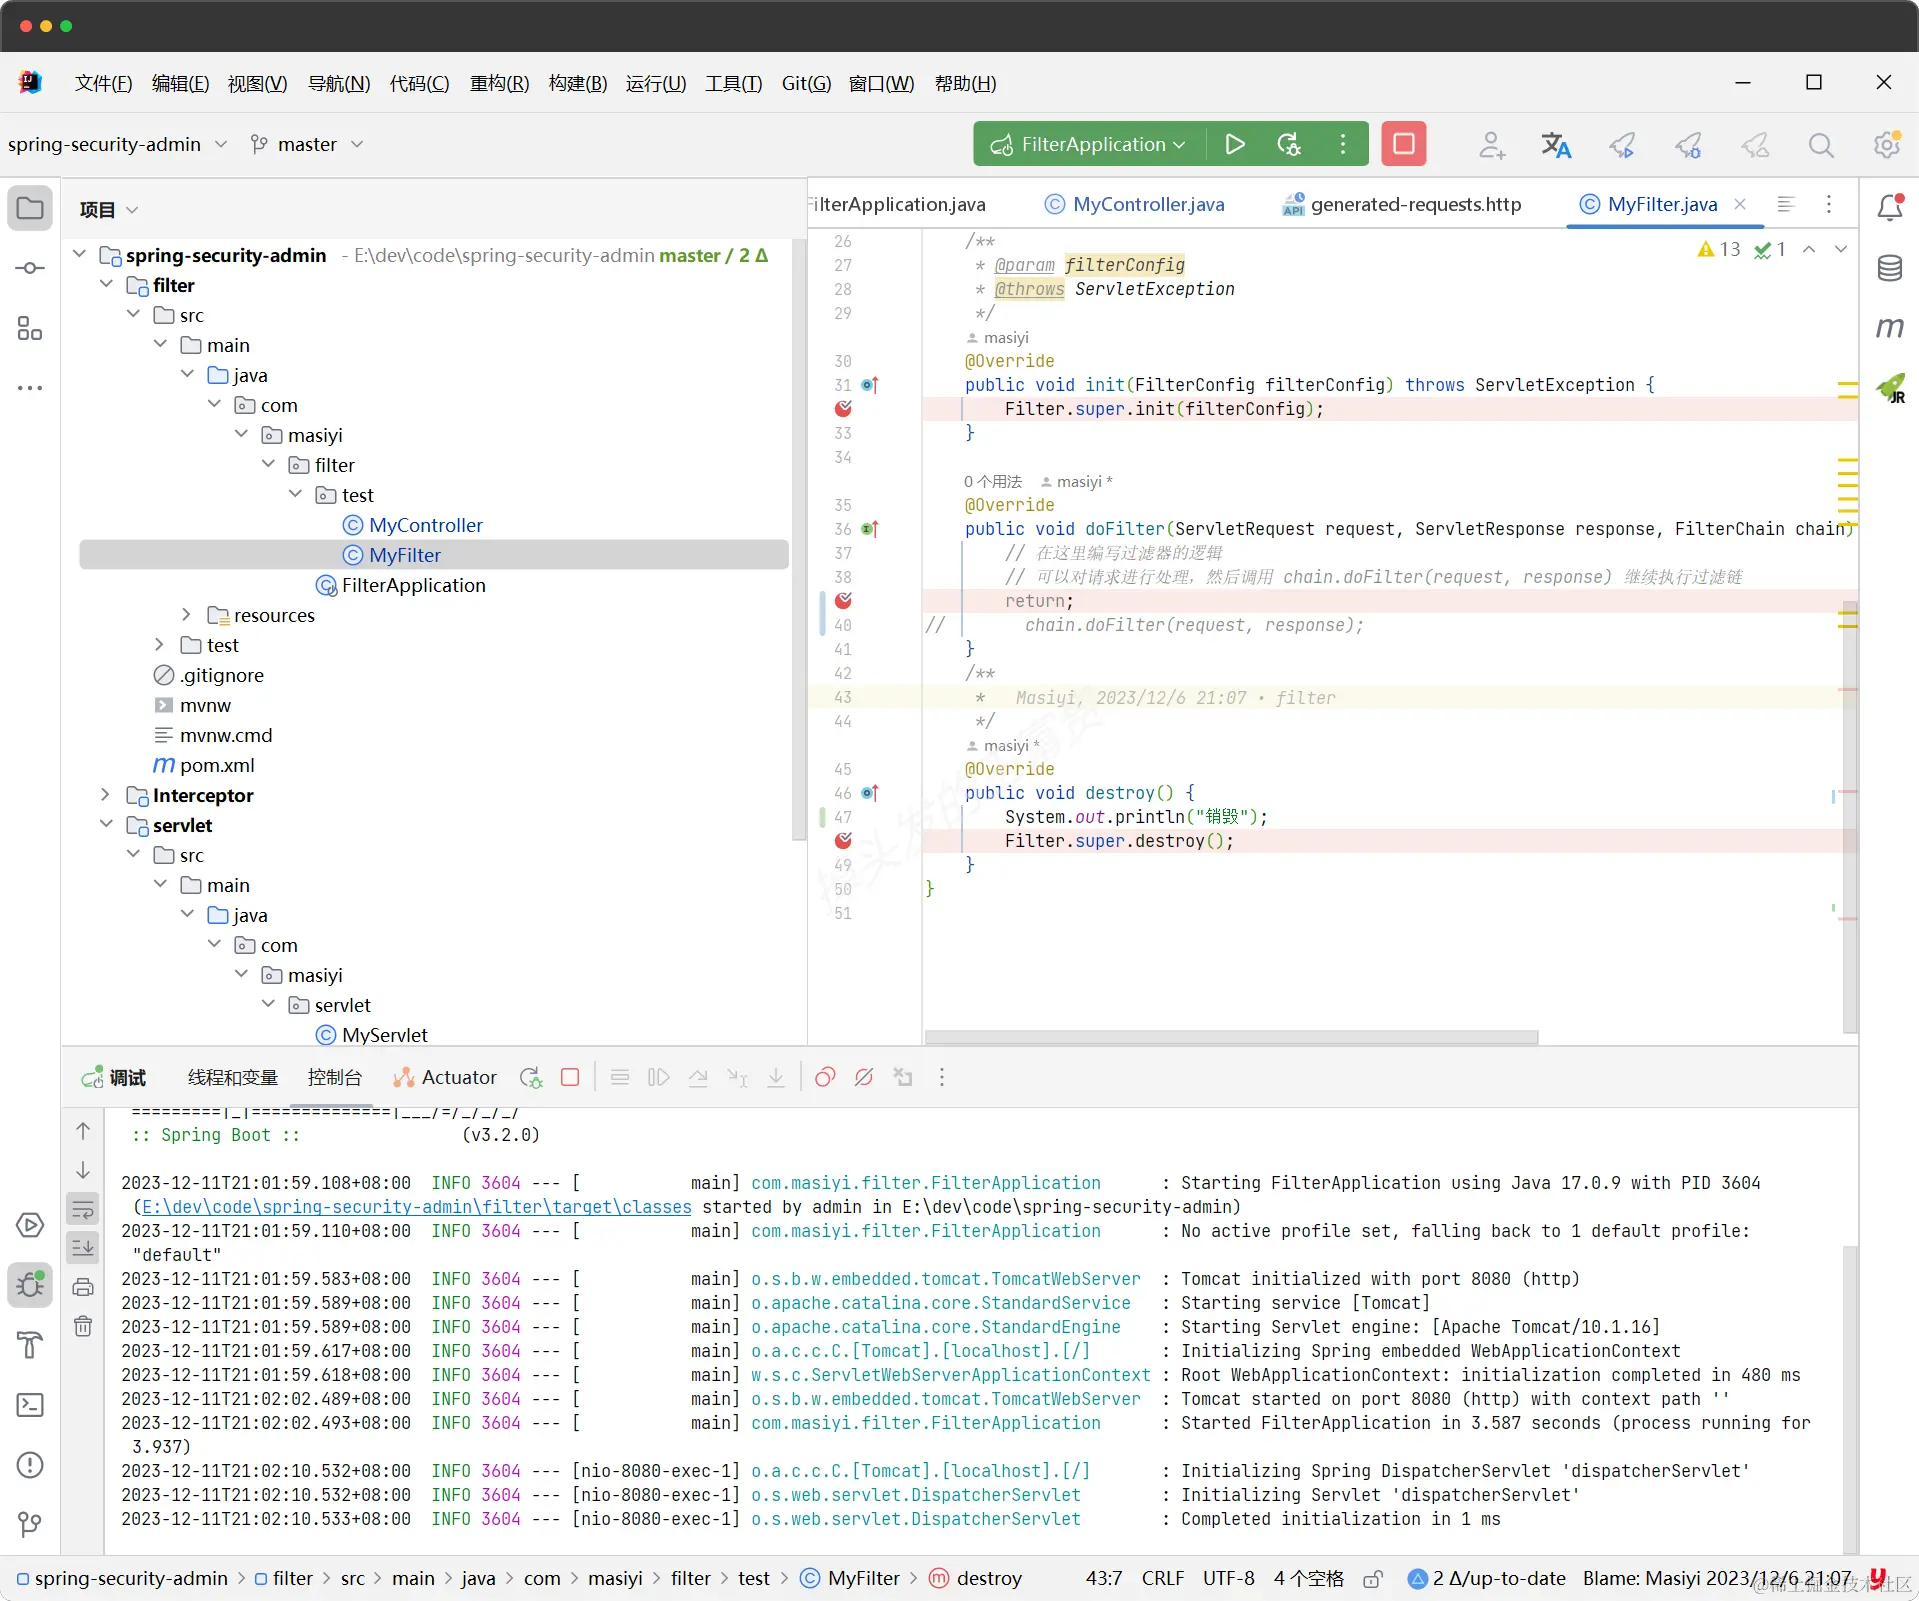Image resolution: width=1919 pixels, height=1601 pixels.
Task: Expand the Interceptor module node
Action: [105, 795]
